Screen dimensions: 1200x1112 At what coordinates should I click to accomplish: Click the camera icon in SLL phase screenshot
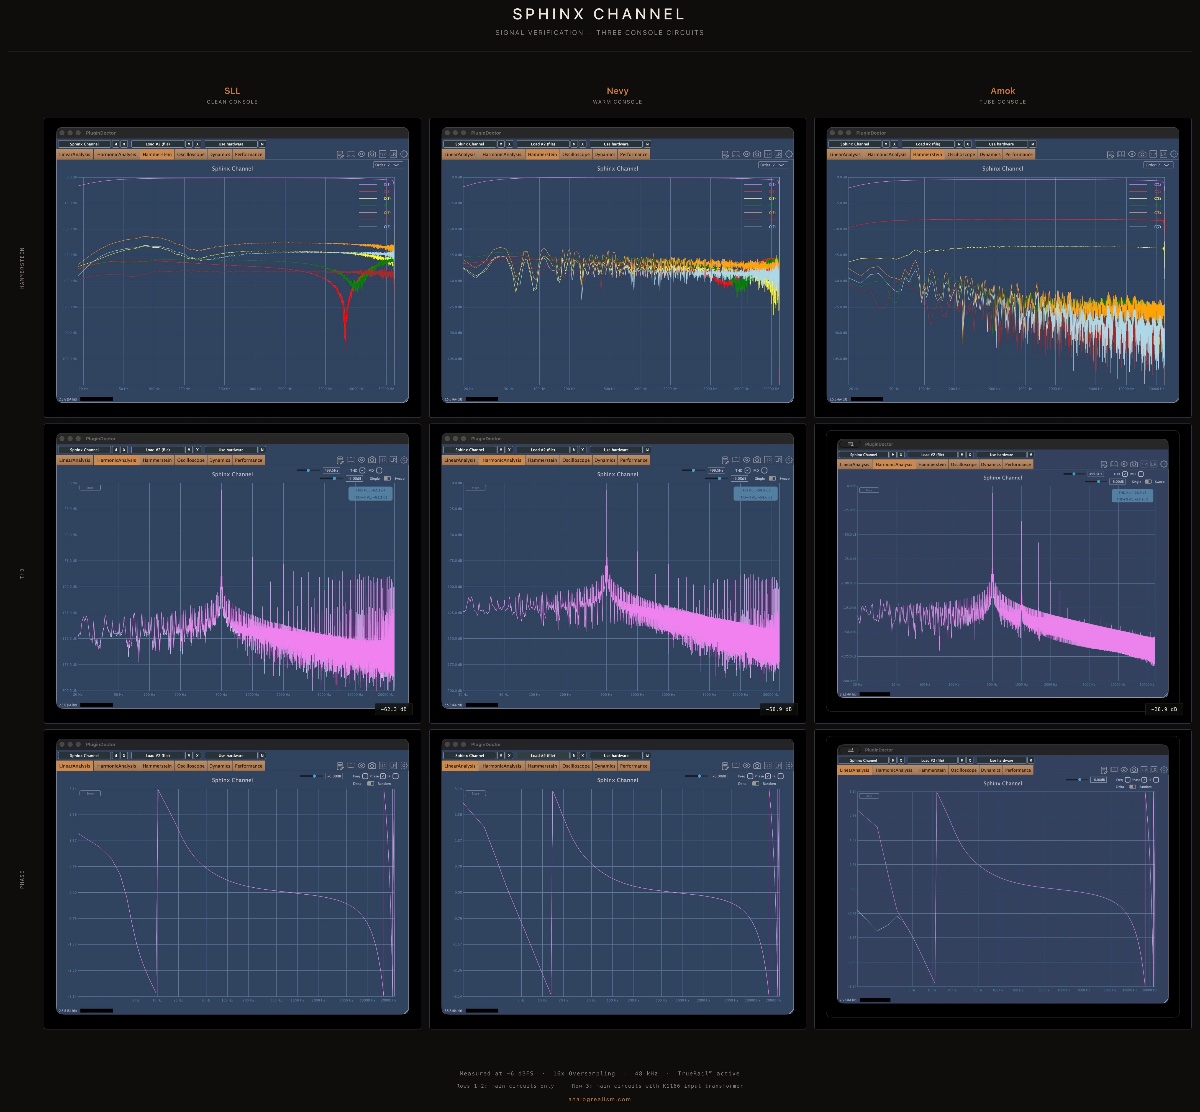(372, 766)
